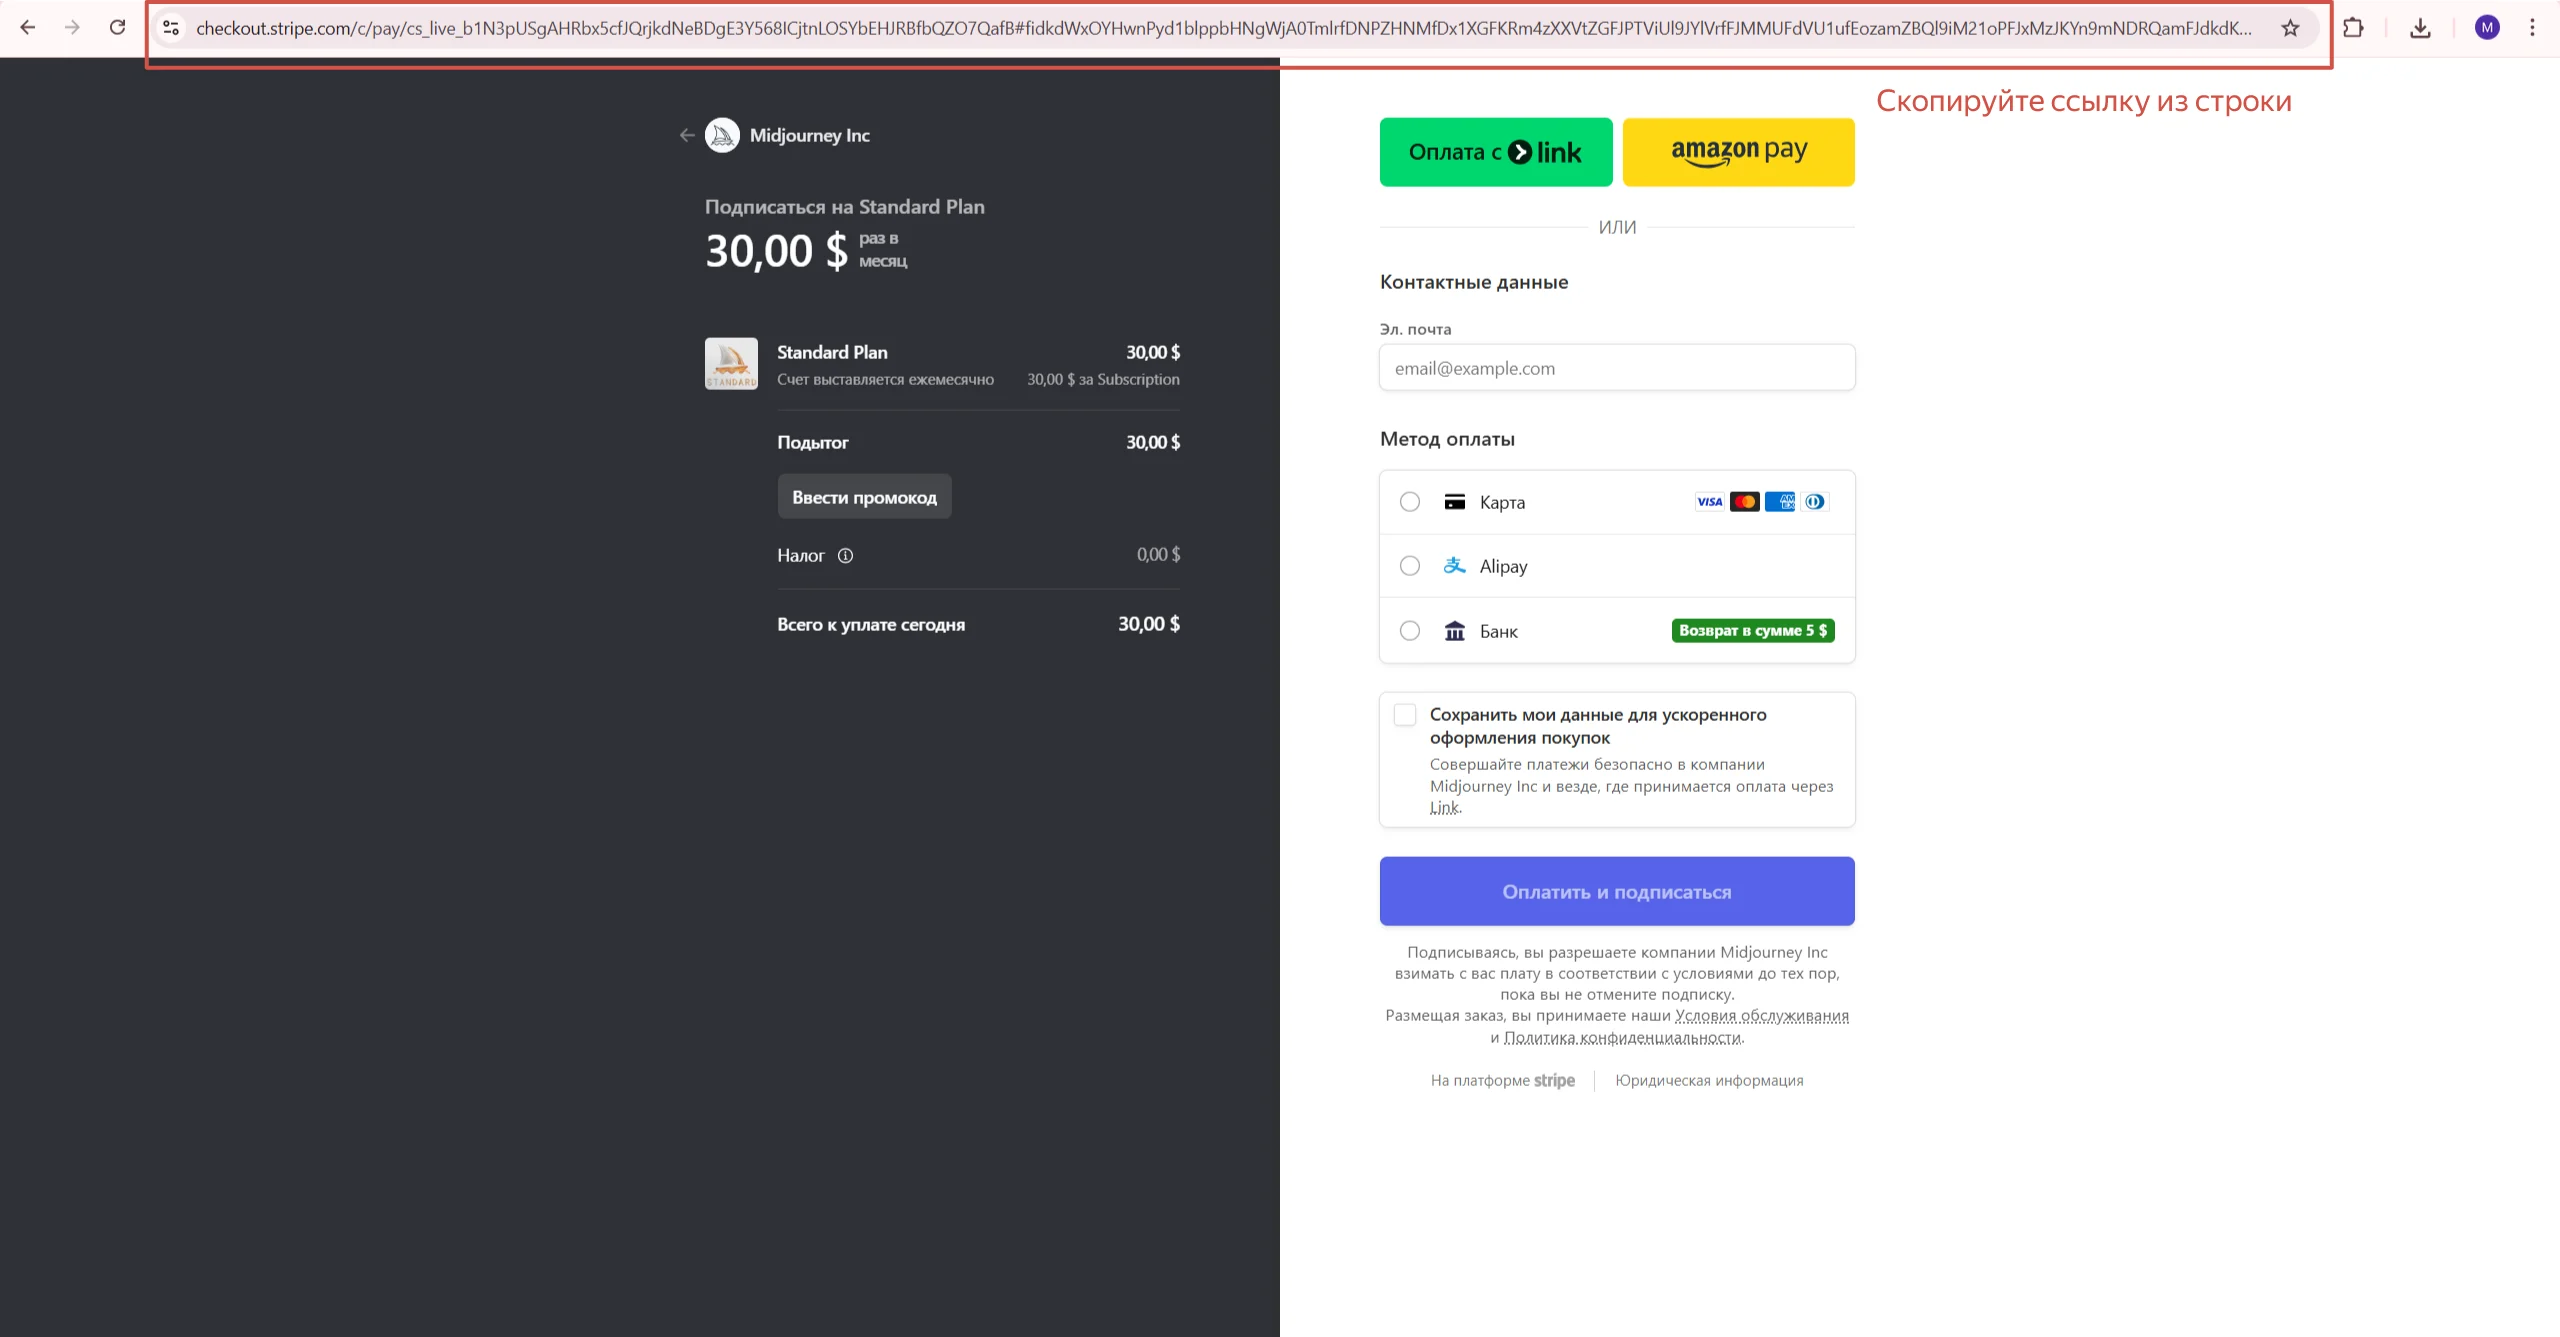The width and height of the screenshot is (2560, 1337).
Task: Pay with the green Link button
Action: tap(1496, 152)
